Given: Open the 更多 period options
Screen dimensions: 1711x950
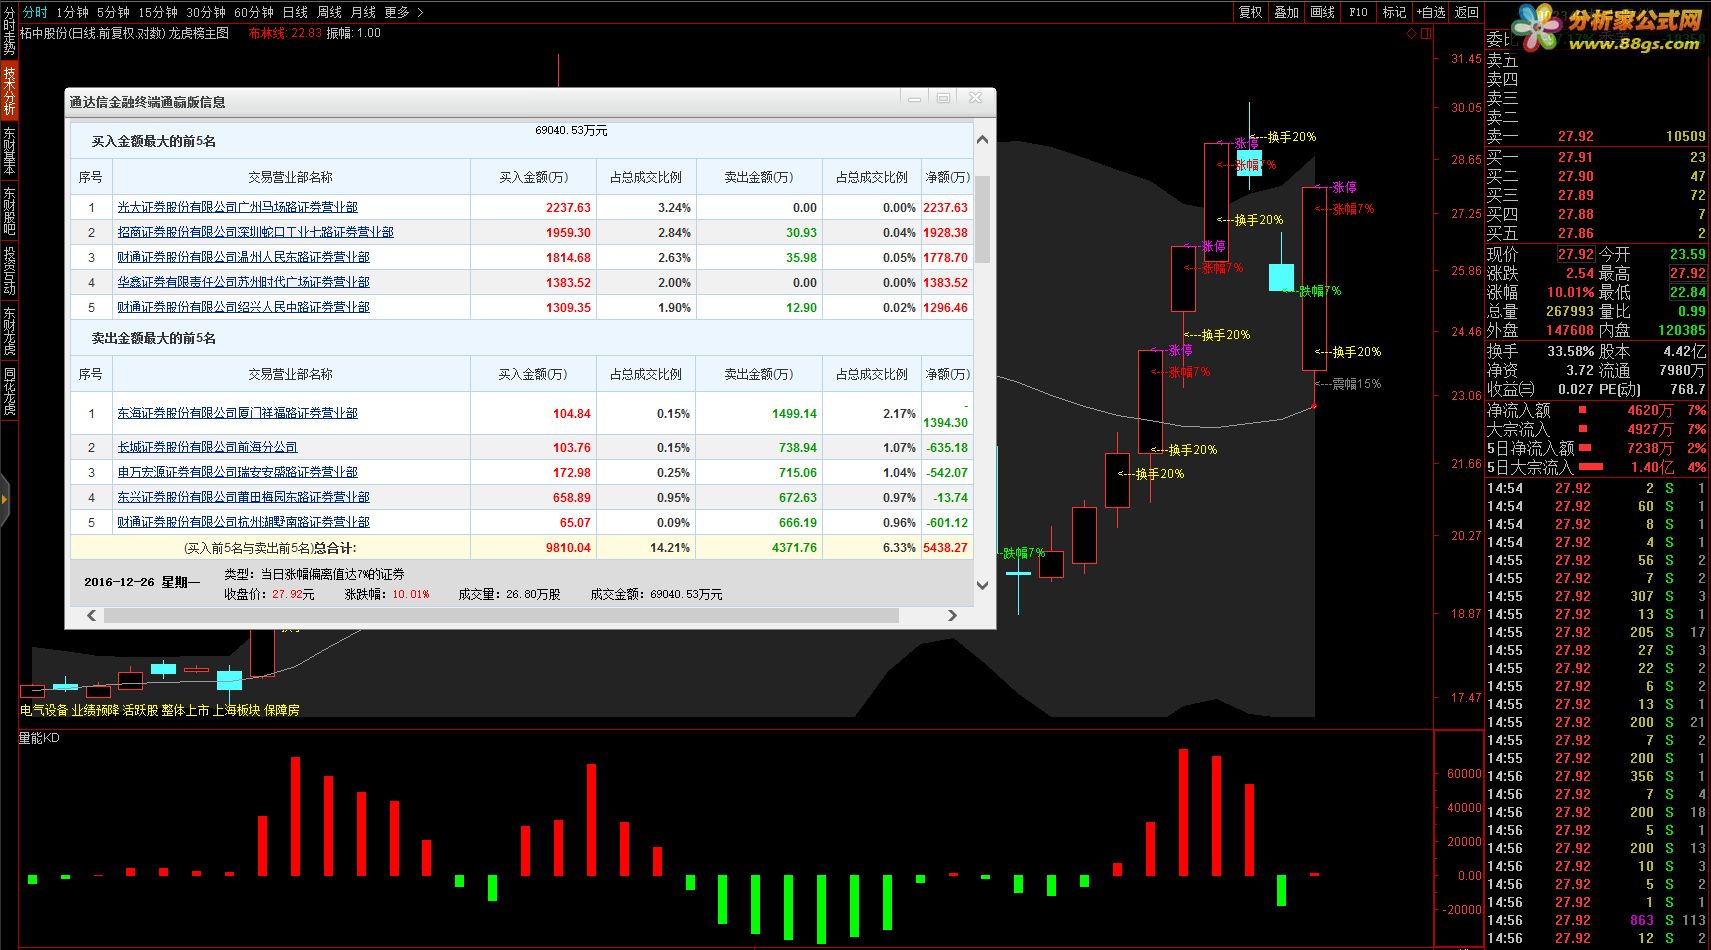Looking at the screenshot, I should click(x=397, y=12).
